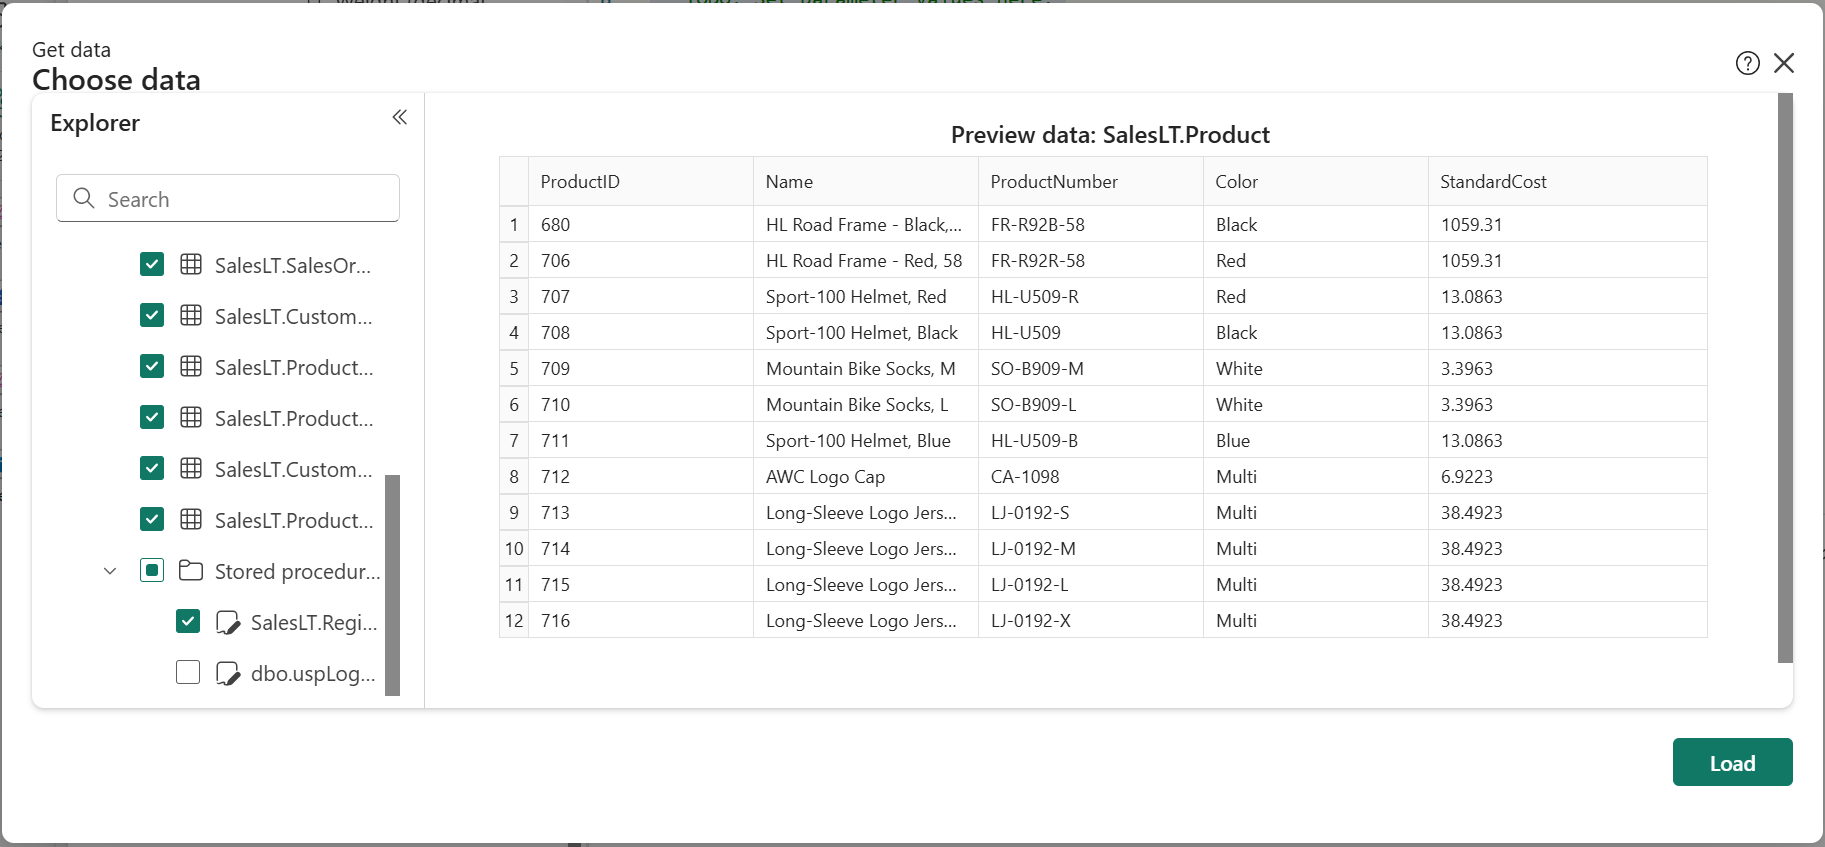The height and width of the screenshot is (847, 1825).
Task: Select the StandardCost column header
Action: (x=1493, y=182)
